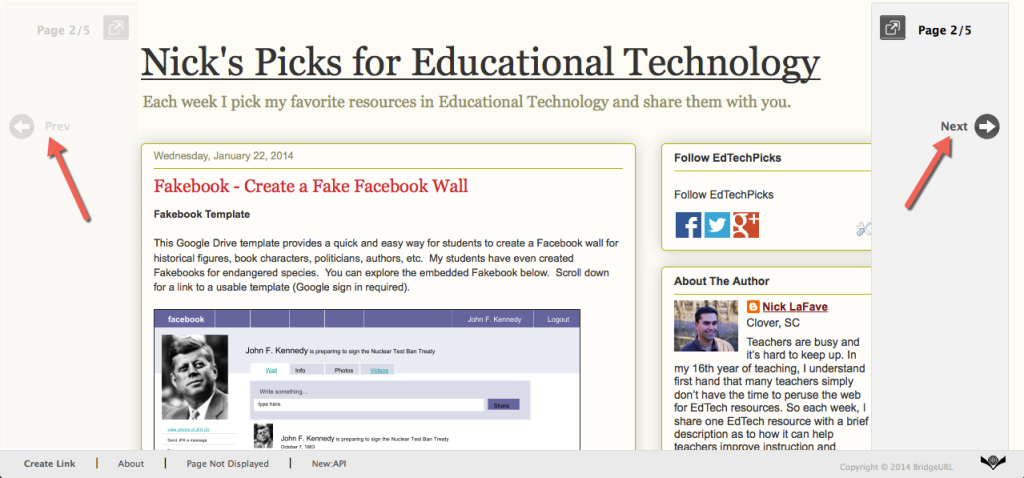1024x478 pixels.
Task: Click the Page 2/5 indicator on right
Action: point(944,30)
